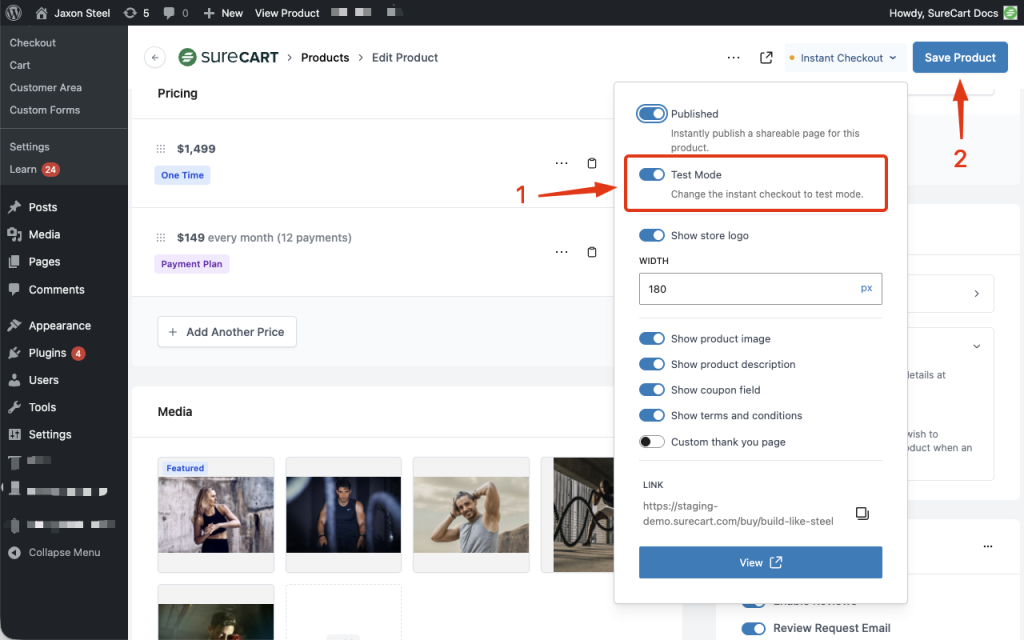Copy the instant checkout link icon

(x=862, y=513)
